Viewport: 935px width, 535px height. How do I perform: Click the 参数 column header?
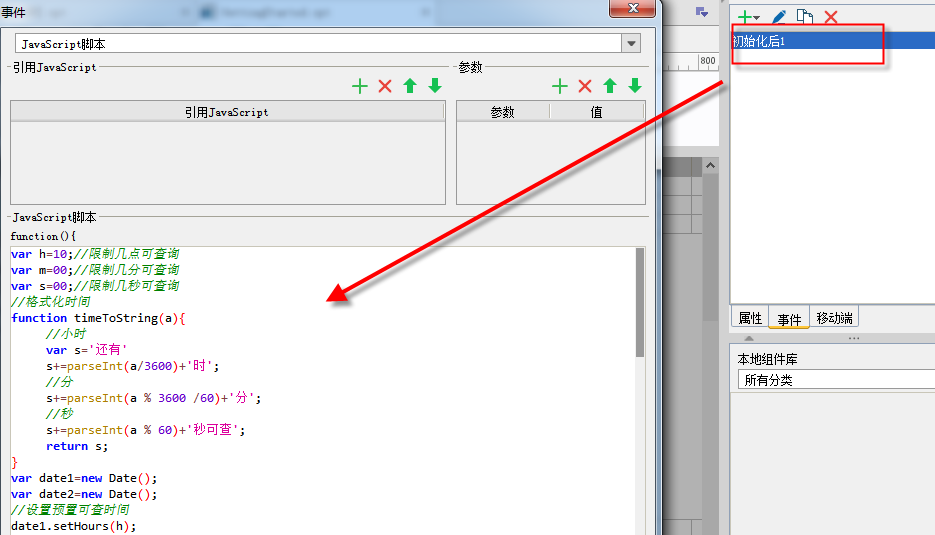coord(503,112)
